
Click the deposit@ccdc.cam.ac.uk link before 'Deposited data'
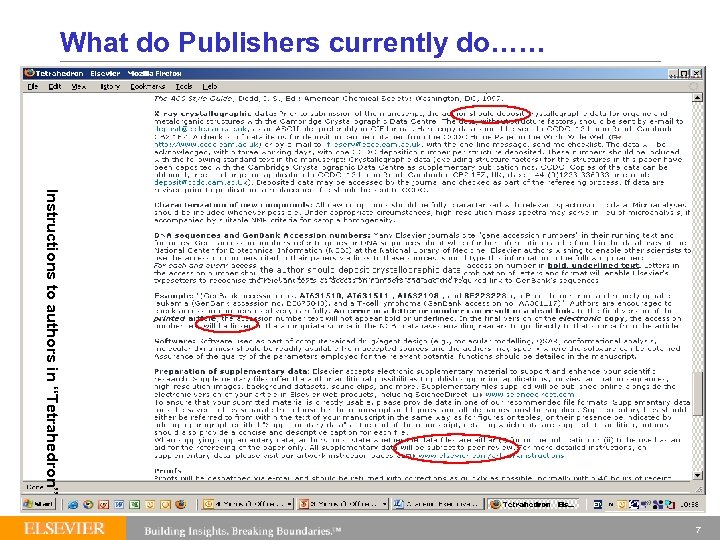[x=202, y=182]
